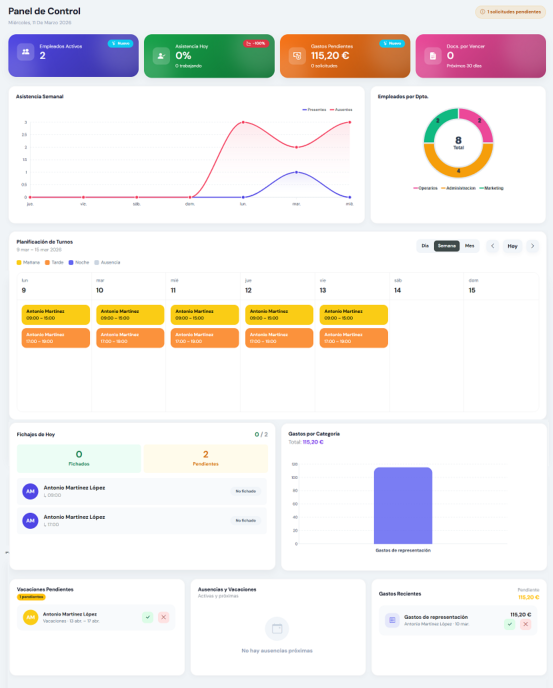Image resolution: width=553 pixels, height=688 pixels.
Task: Open Wednesday 11 morning shift card
Action: pyautogui.click(x=205, y=315)
